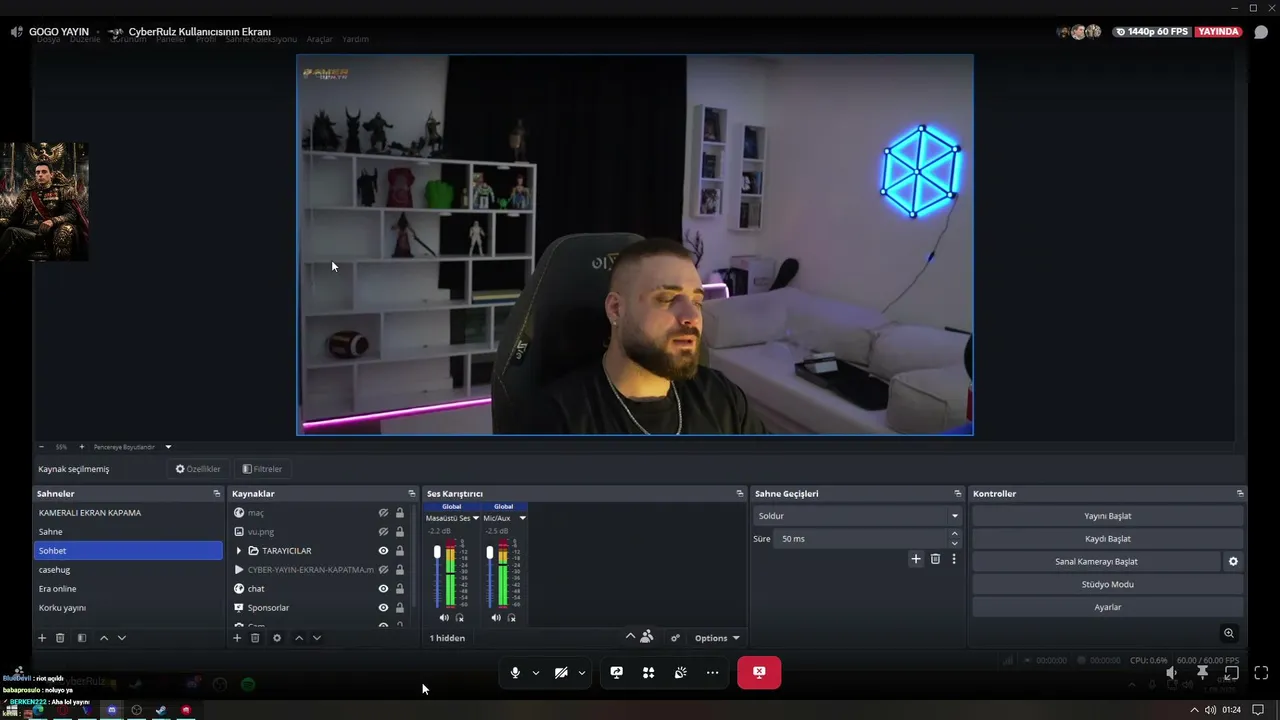Show the vu.png source via eye icon
The width and height of the screenshot is (1280, 720).
383,532
